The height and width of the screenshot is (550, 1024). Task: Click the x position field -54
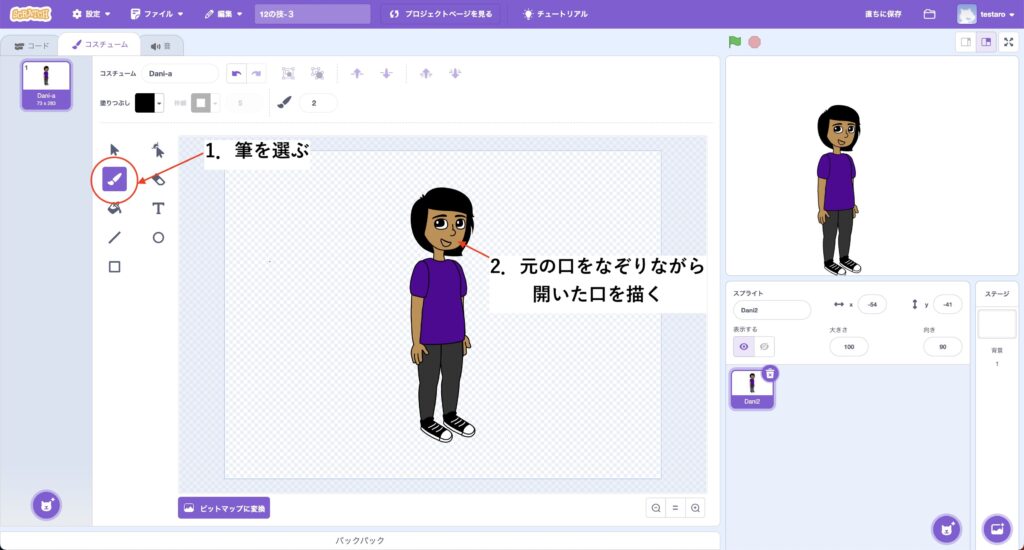pyautogui.click(x=872, y=304)
